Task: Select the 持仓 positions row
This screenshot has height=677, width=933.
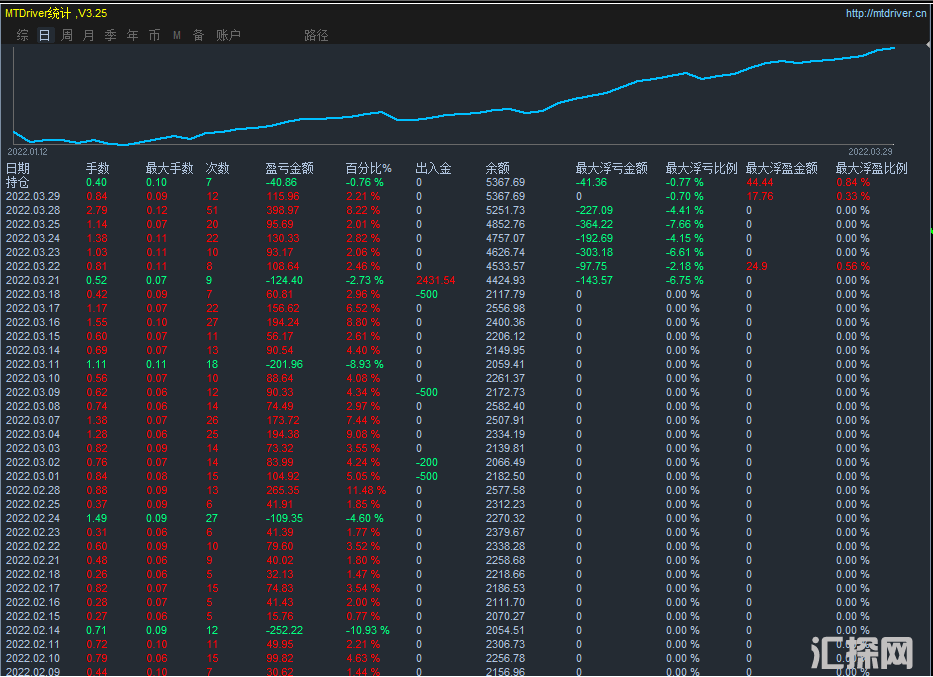Action: 18,182
